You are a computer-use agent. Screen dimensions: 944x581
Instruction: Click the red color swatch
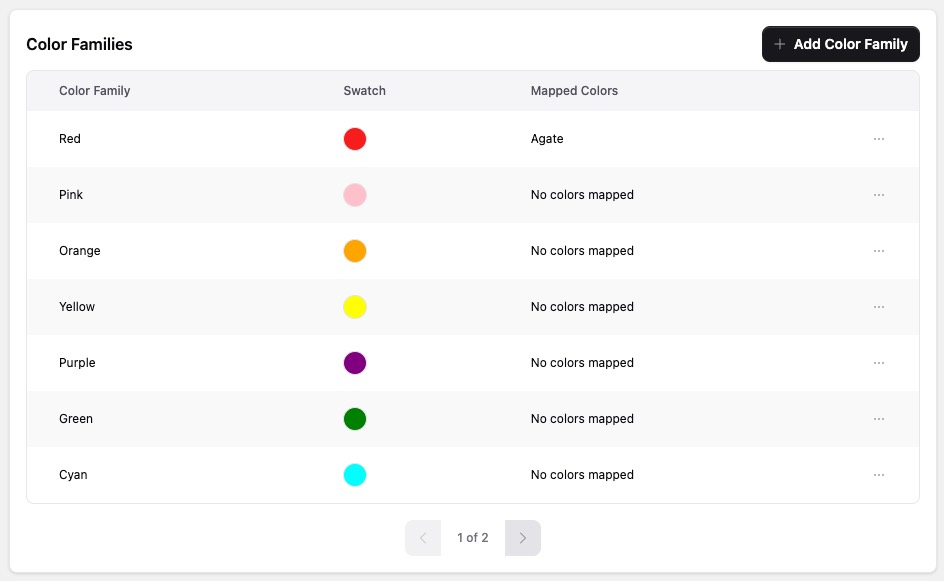(355, 139)
